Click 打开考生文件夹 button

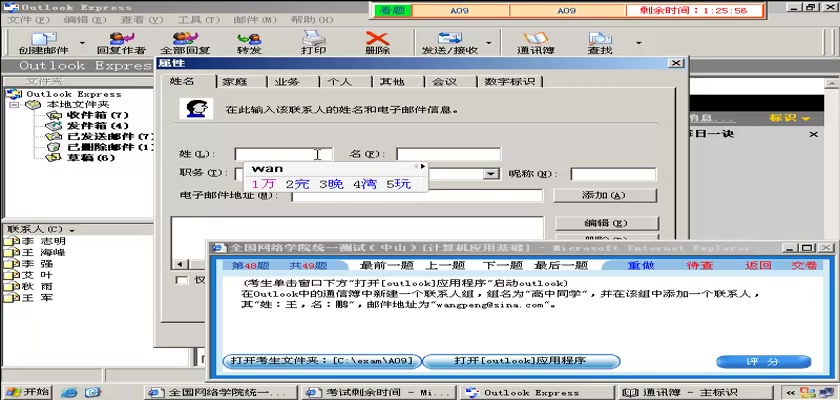(x=322, y=361)
